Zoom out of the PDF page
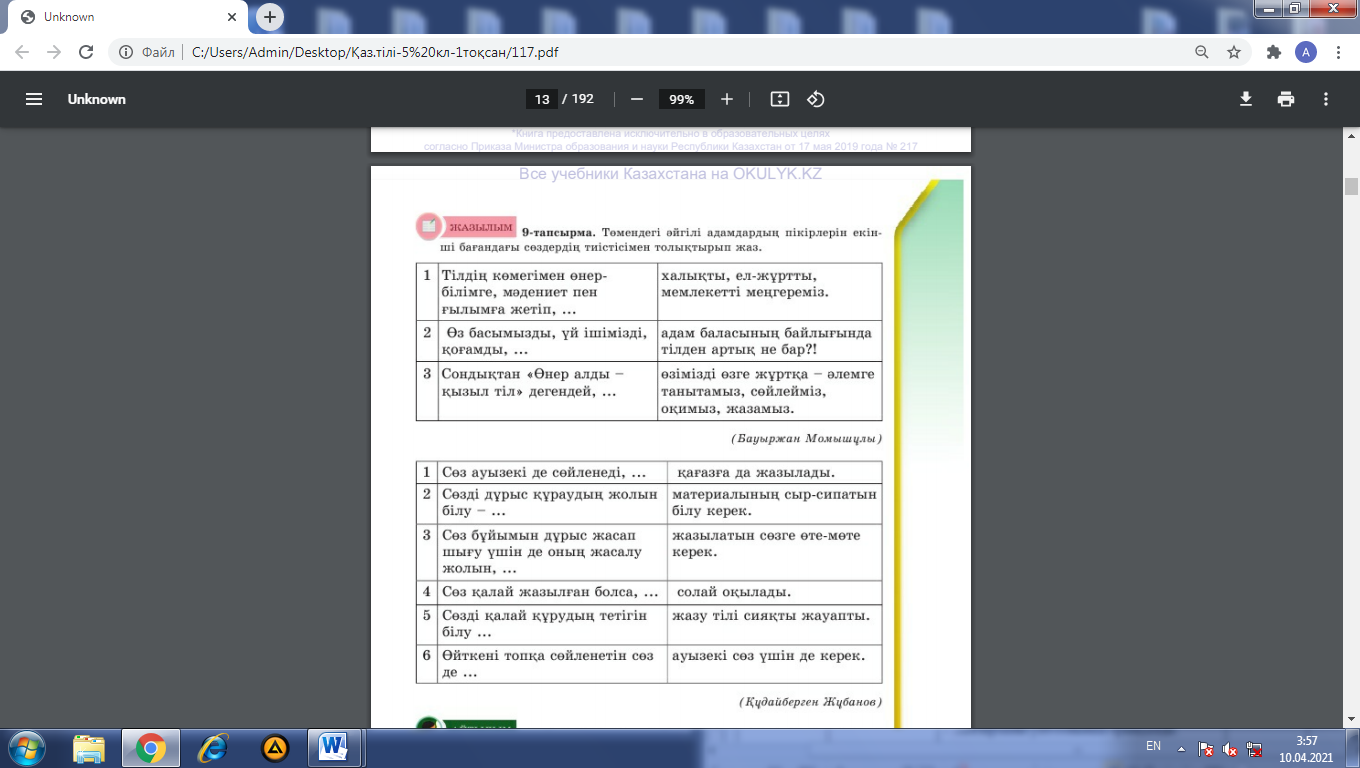Viewport: 1360px width, 768px height. coord(637,99)
